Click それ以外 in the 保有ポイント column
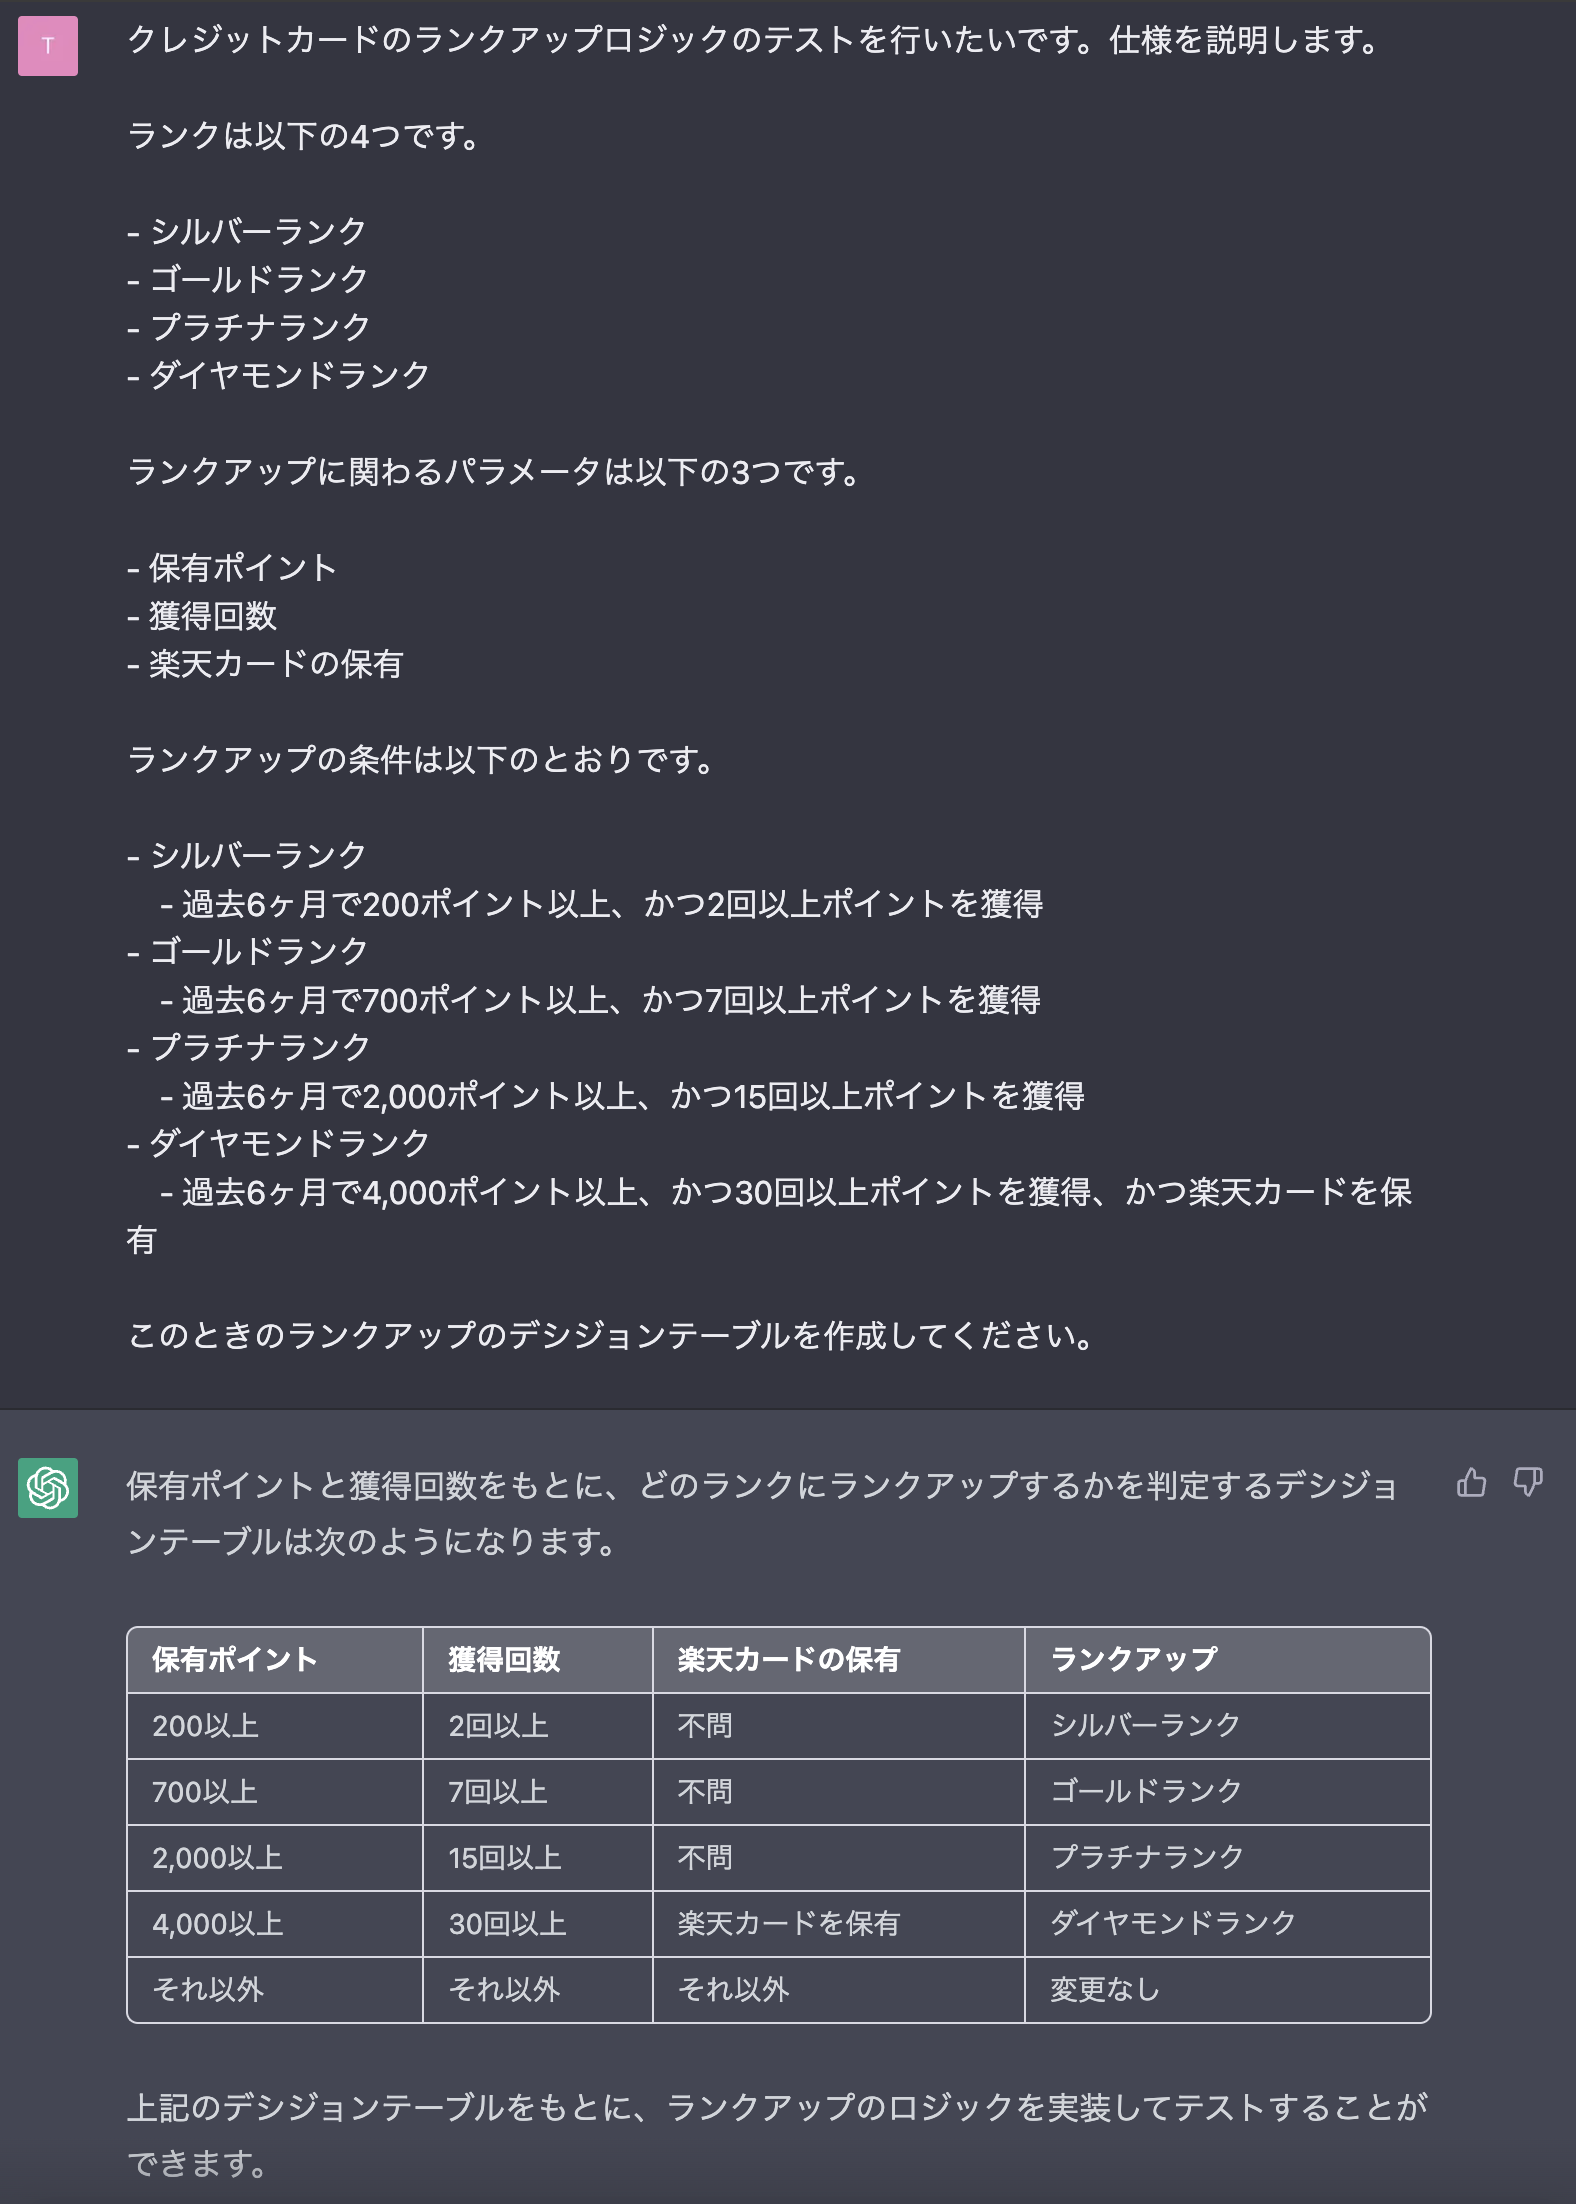The width and height of the screenshot is (1576, 2204). pyautogui.click(x=208, y=1989)
